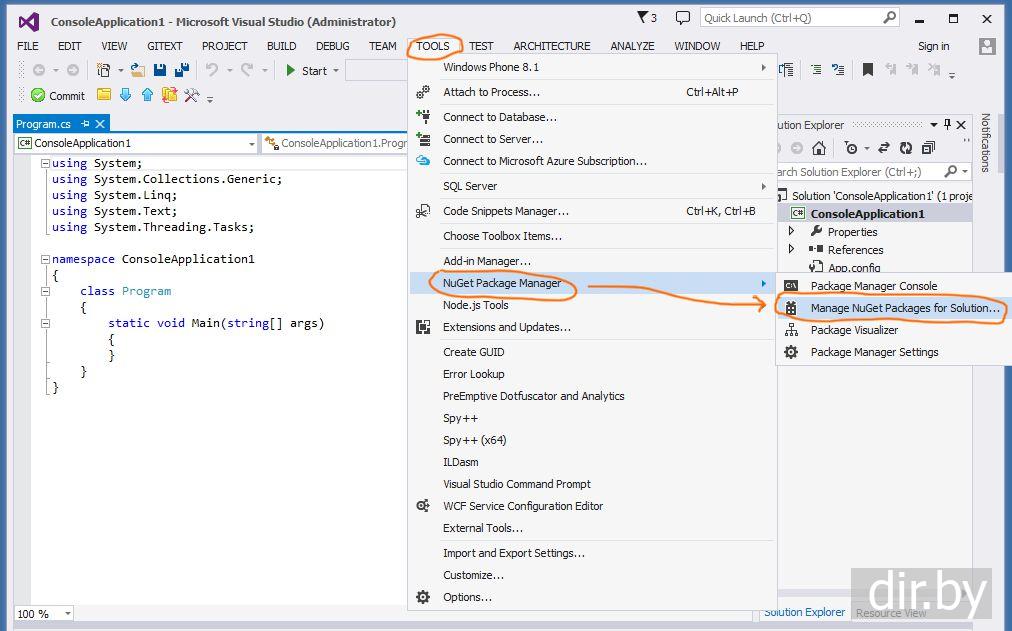
Task: Click the Undo arrow in the toolbar
Action: pos(212,70)
